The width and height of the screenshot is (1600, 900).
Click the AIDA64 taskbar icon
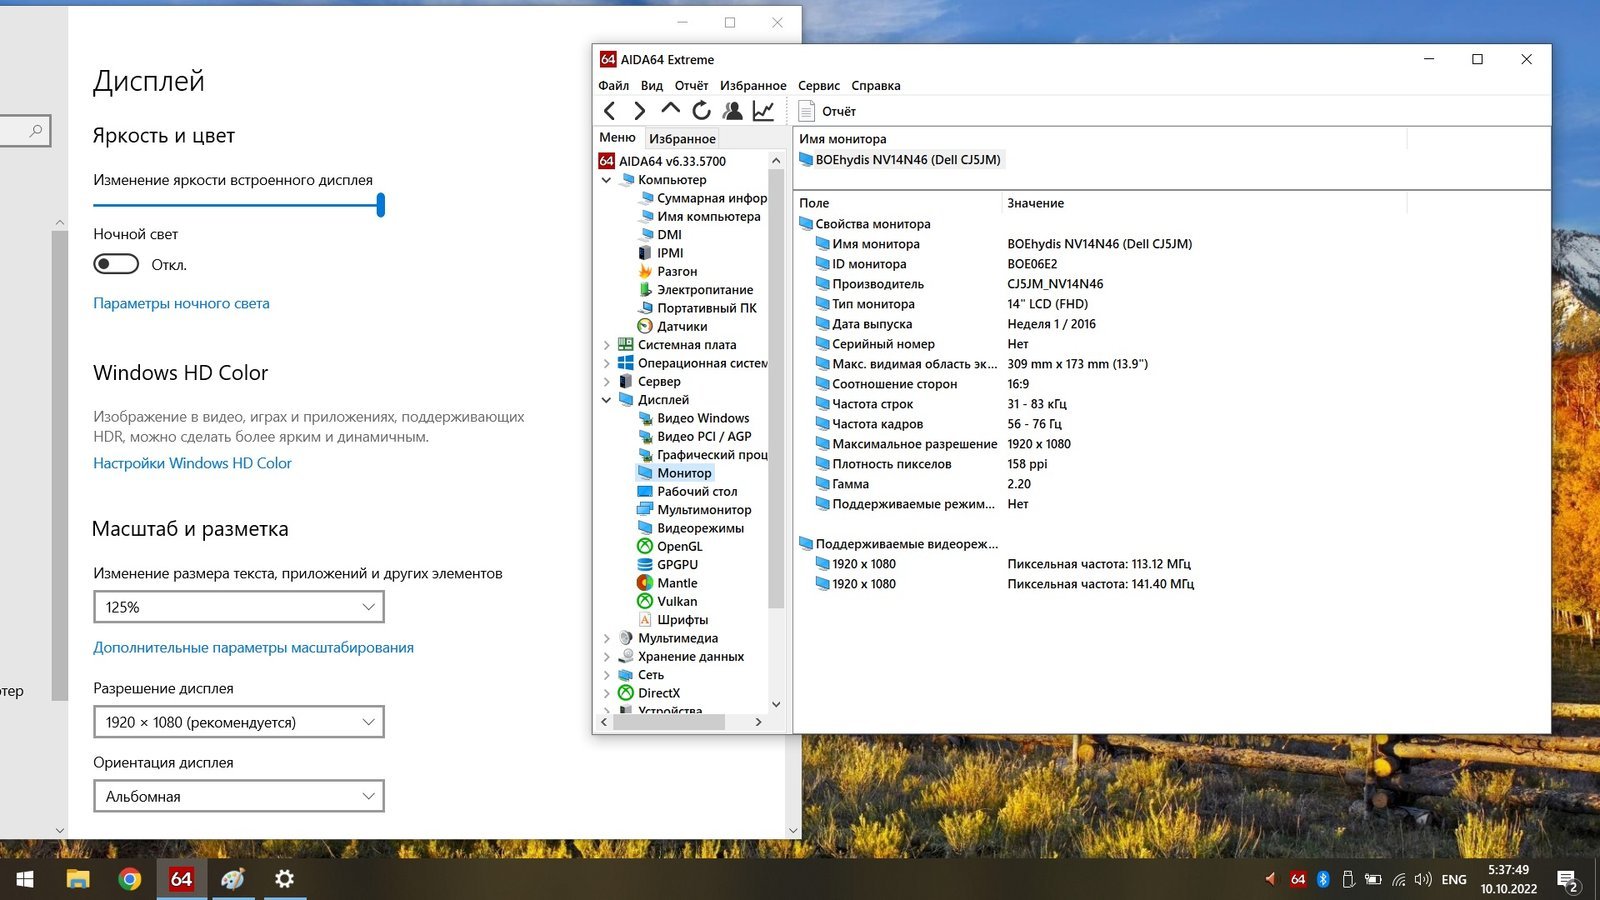coord(181,879)
